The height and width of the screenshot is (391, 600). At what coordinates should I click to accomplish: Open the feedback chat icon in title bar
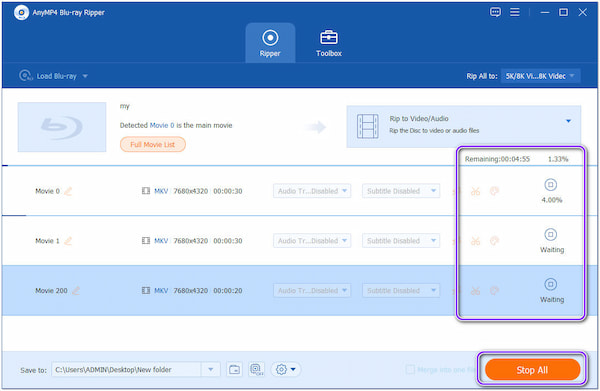pyautogui.click(x=495, y=12)
